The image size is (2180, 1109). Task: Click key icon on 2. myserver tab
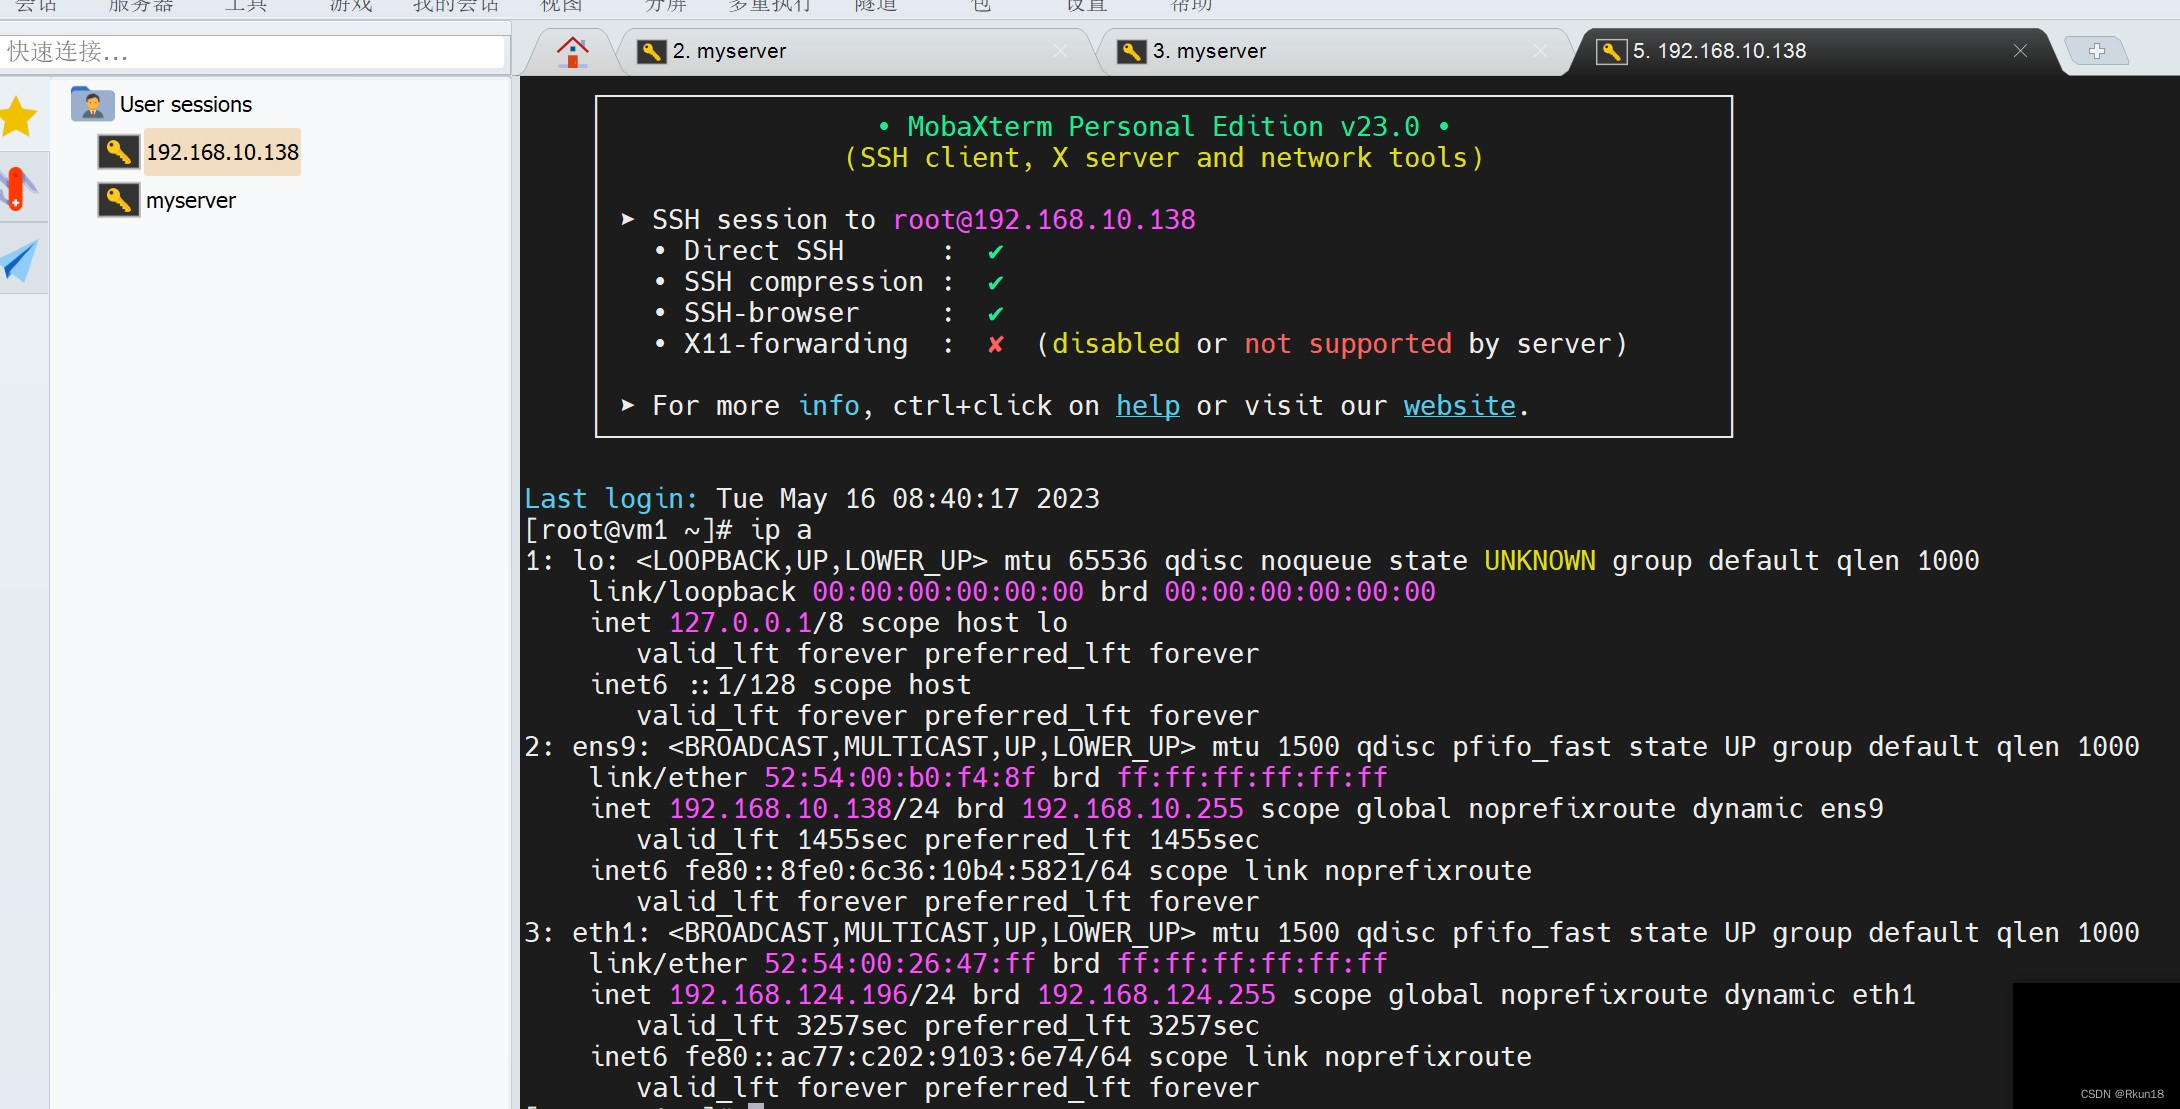651,51
